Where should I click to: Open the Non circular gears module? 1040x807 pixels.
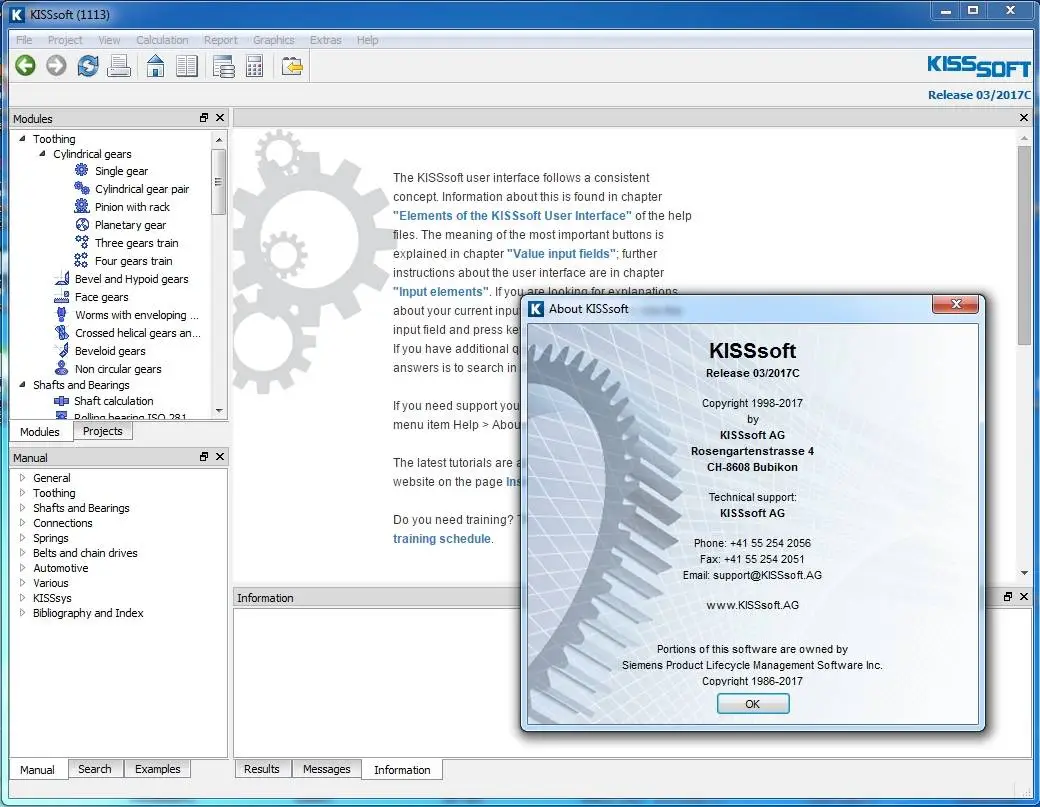pos(117,369)
